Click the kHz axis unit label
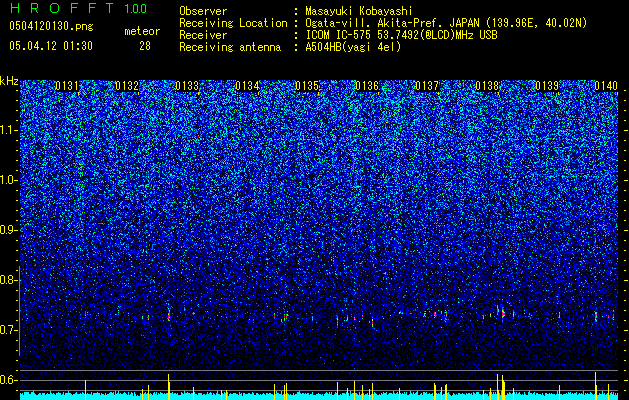This screenshot has width=629, height=400. pos(9,81)
